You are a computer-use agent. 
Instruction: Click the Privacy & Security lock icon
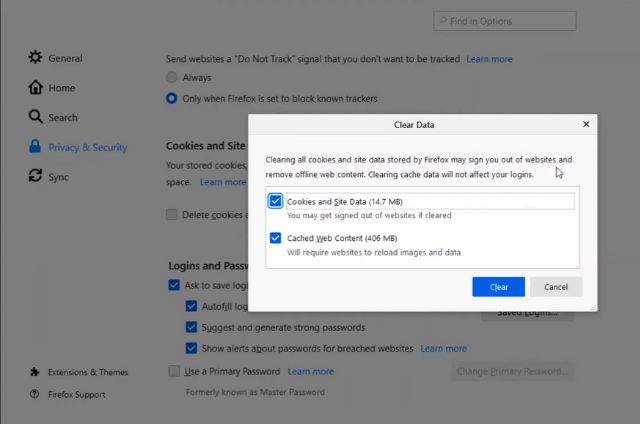point(35,147)
